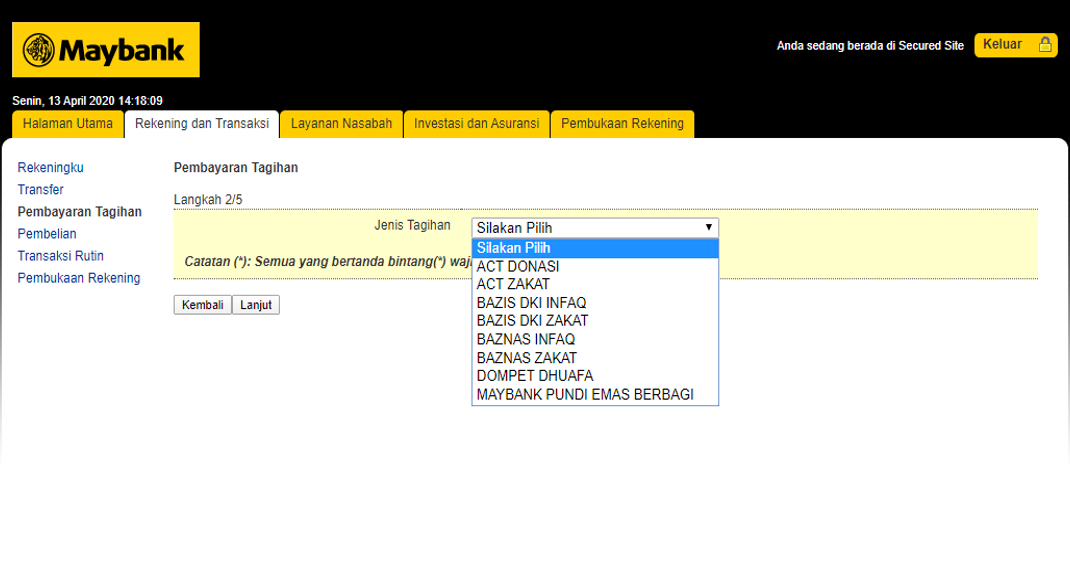
Task: Click the date and time text
Action: point(87,101)
